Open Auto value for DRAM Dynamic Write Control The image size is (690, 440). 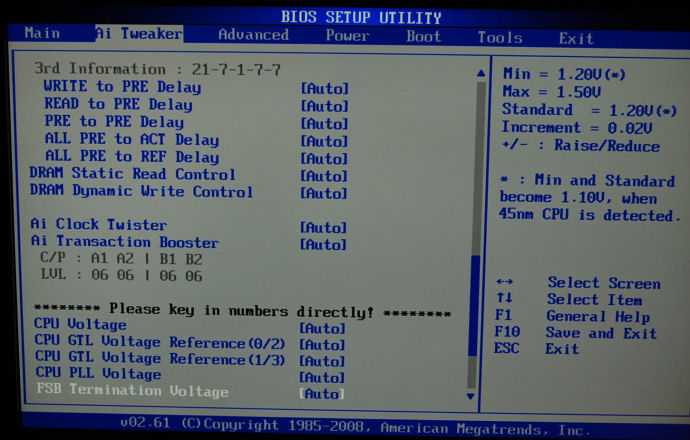click(x=324, y=193)
